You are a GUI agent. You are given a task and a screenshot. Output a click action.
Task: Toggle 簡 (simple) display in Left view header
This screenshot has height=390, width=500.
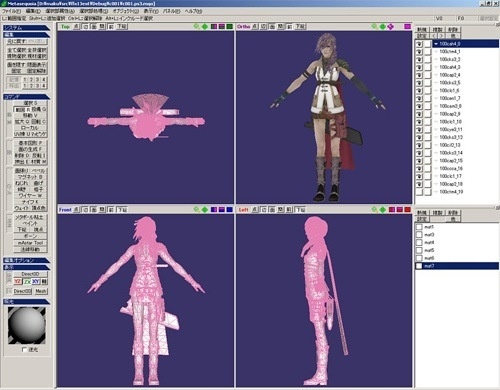click(x=281, y=209)
